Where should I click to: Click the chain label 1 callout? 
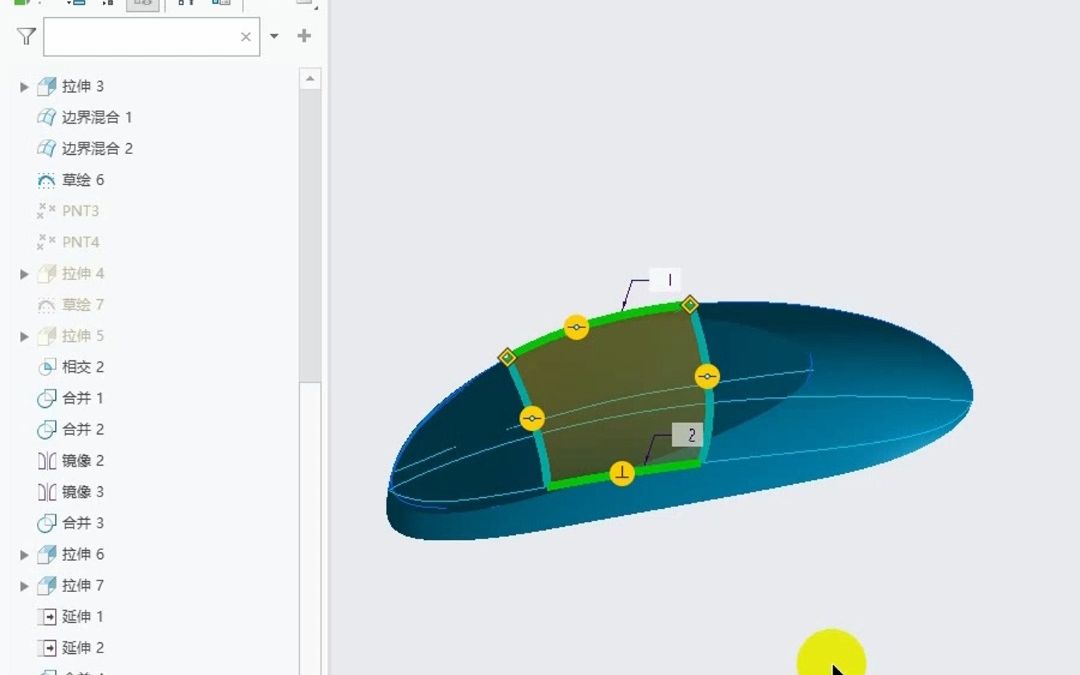coord(665,280)
